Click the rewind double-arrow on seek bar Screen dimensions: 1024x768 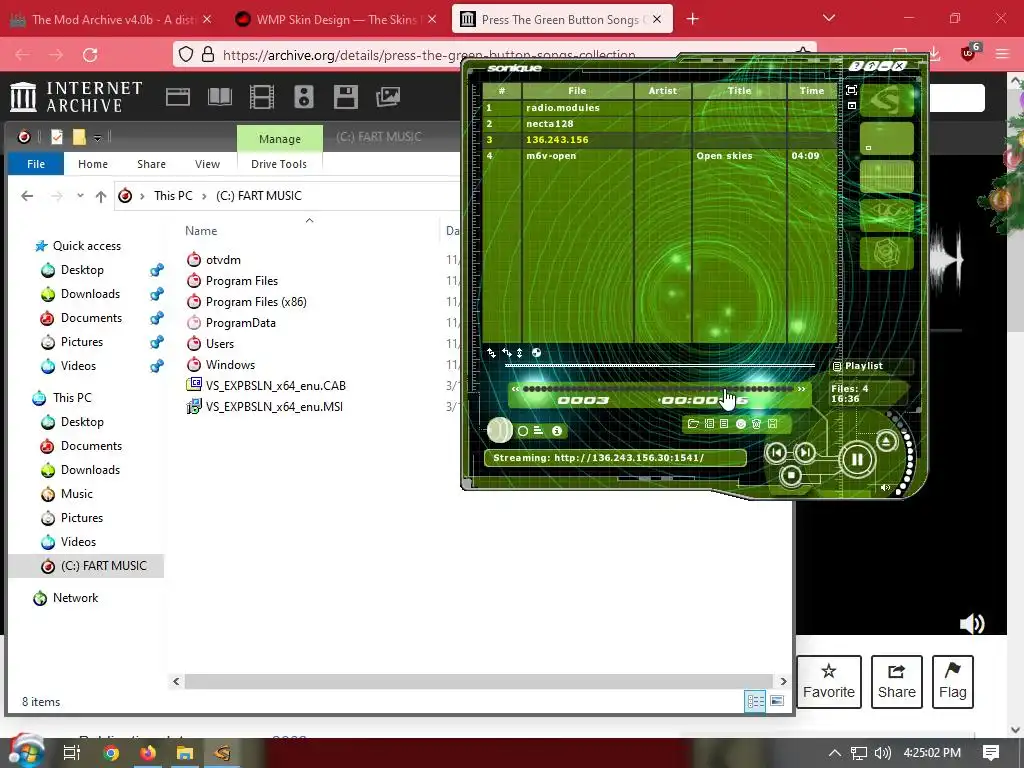tap(515, 389)
